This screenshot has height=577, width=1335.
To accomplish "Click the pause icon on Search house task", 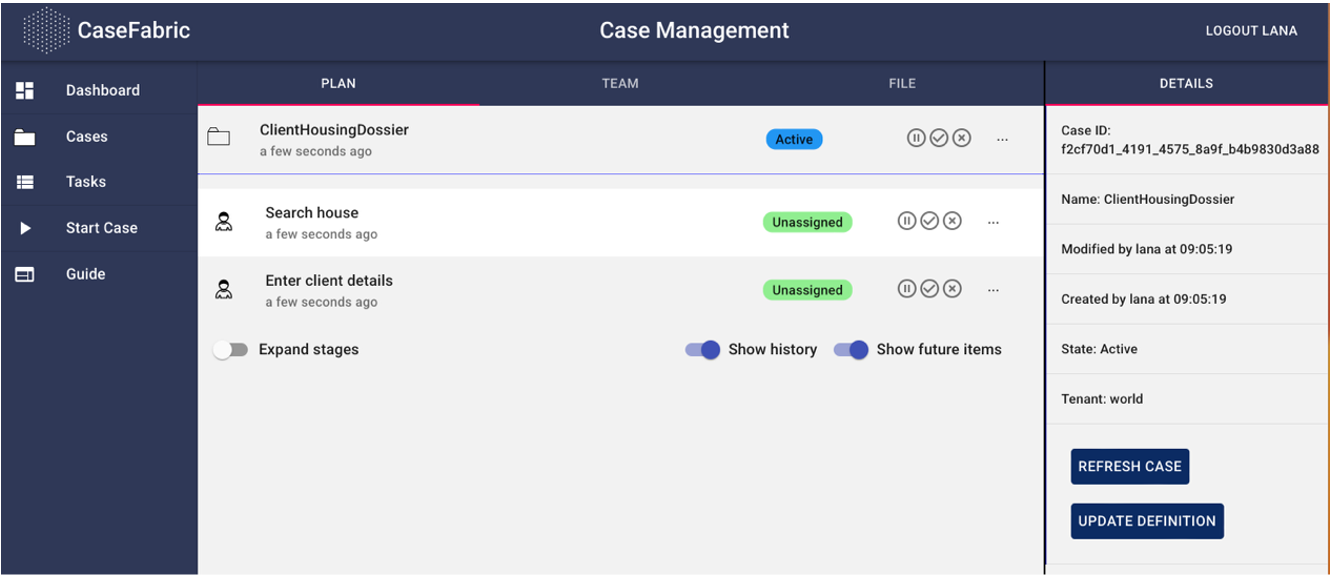I will [906, 221].
